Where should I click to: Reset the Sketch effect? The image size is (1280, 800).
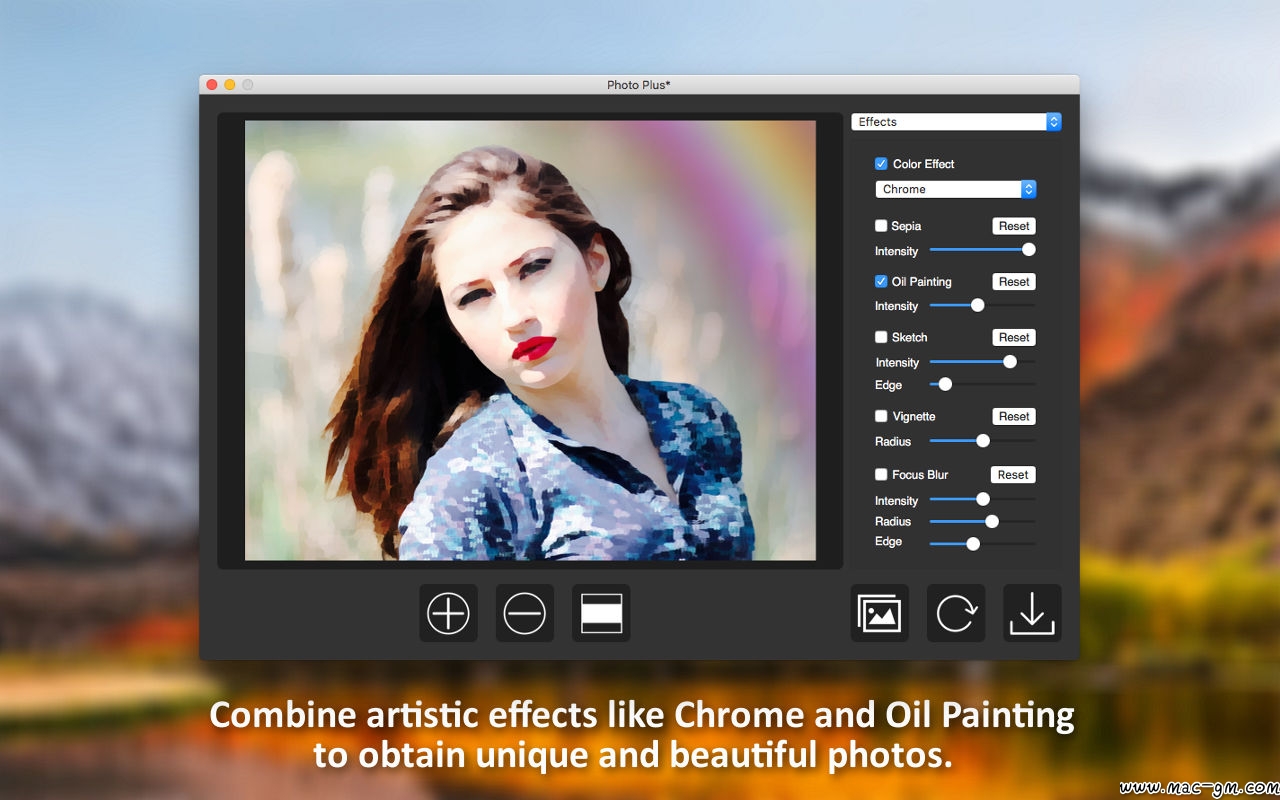point(1014,337)
